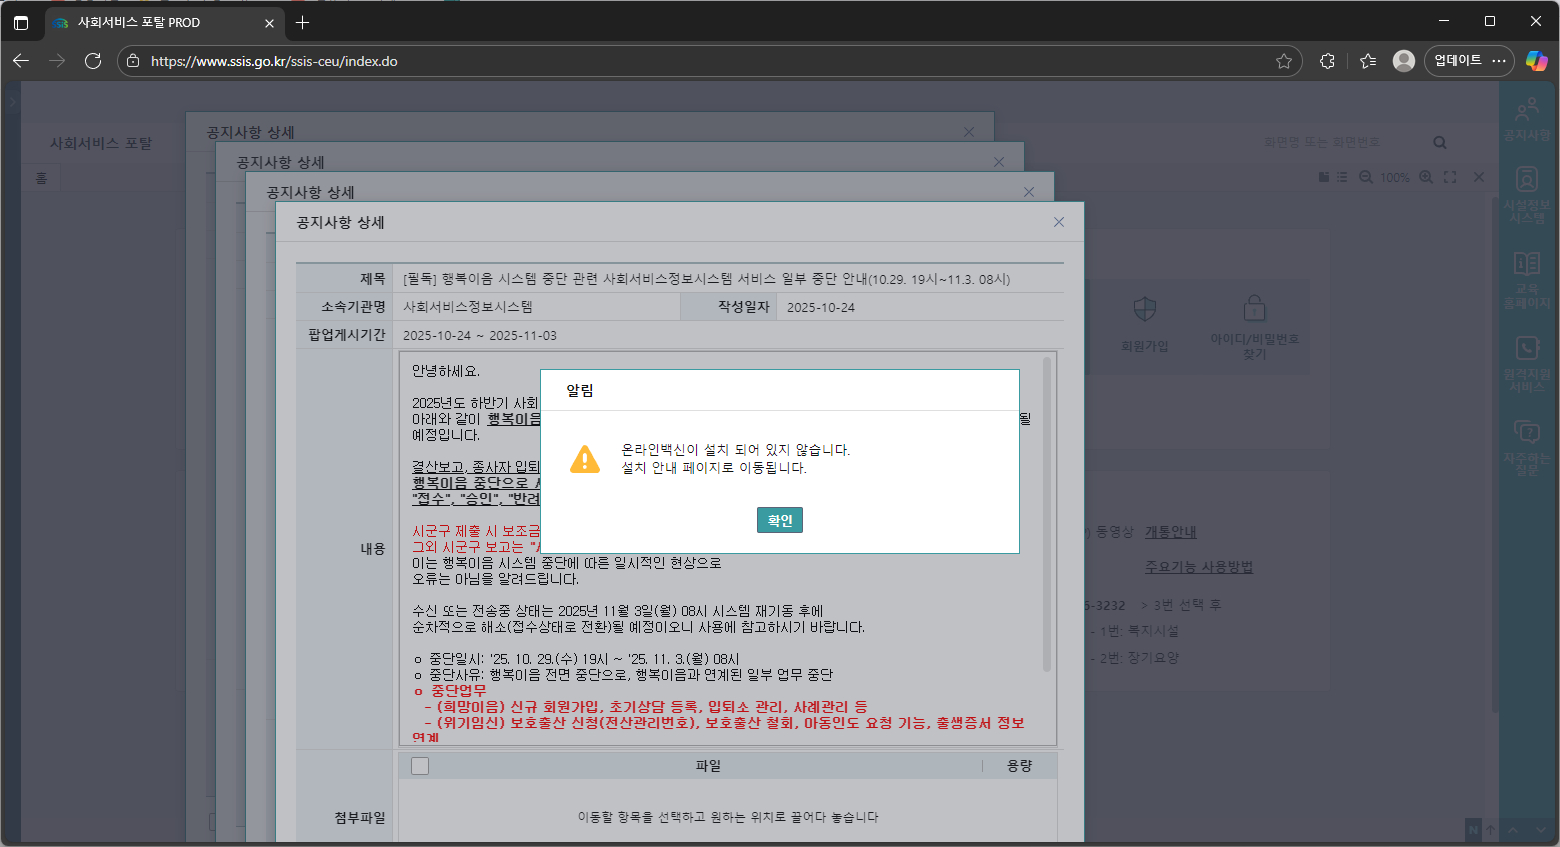Zoom out using the portal toolbar magnifier
This screenshot has height=847, width=1560.
[1366, 177]
